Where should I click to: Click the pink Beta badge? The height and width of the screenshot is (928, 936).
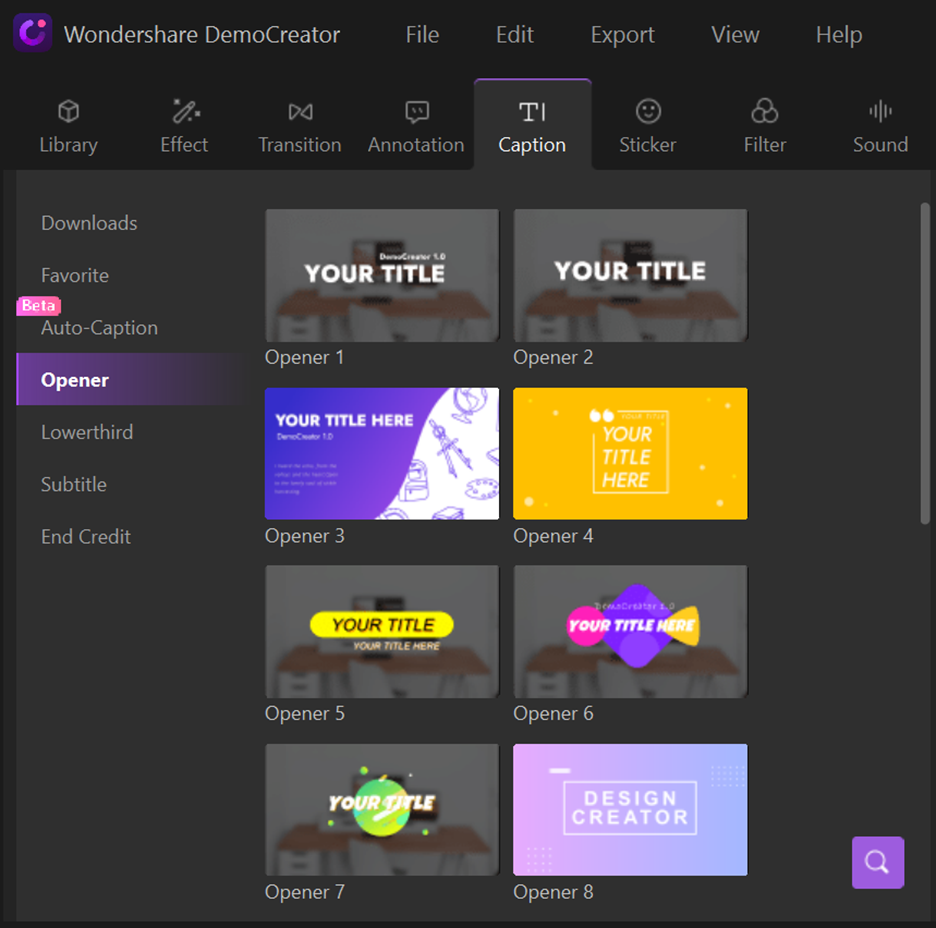[38, 306]
